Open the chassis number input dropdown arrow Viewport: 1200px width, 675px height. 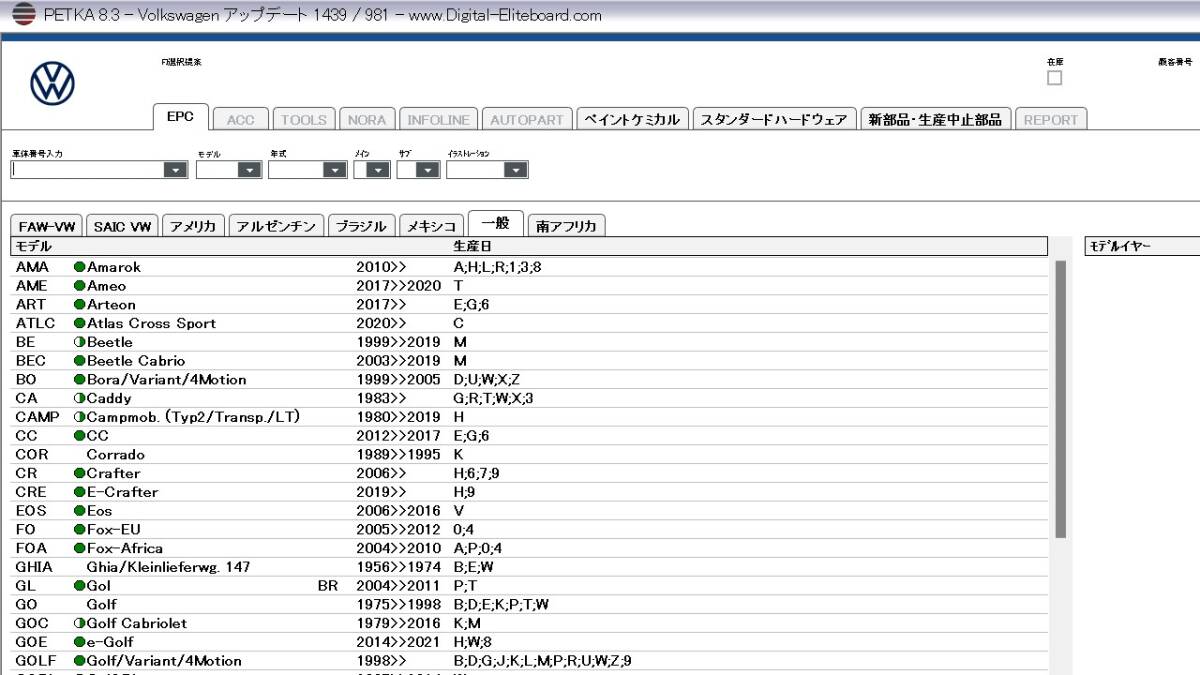coord(176,171)
